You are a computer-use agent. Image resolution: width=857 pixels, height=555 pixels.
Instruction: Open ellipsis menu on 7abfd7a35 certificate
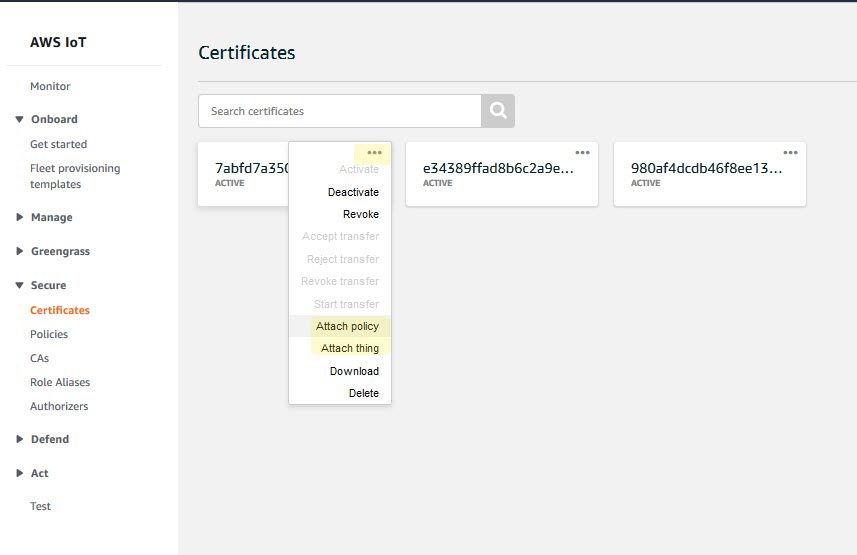click(x=374, y=153)
